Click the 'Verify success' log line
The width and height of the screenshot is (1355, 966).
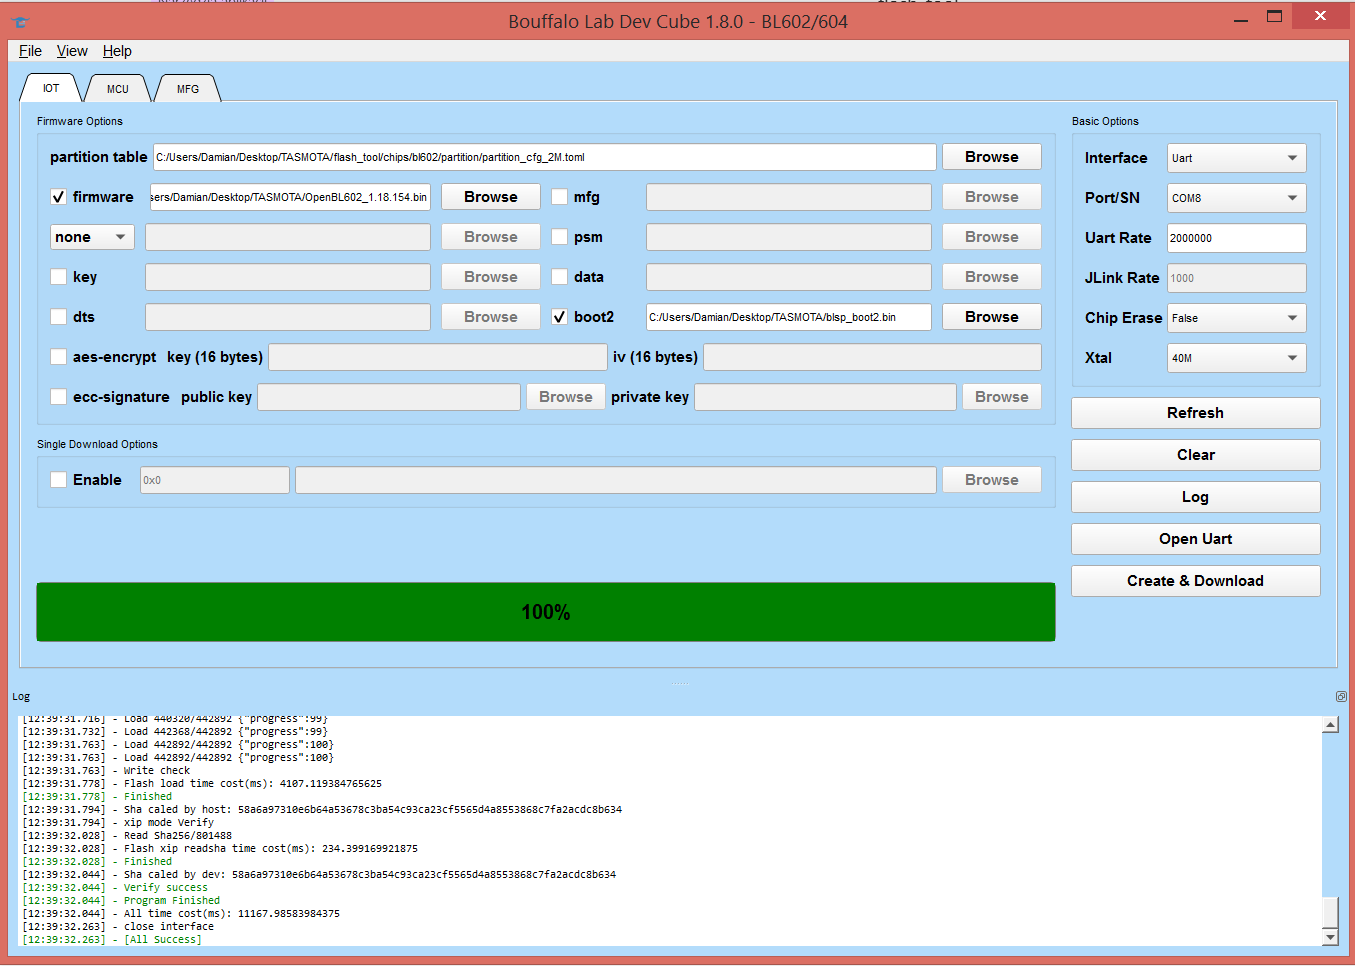click(x=115, y=888)
